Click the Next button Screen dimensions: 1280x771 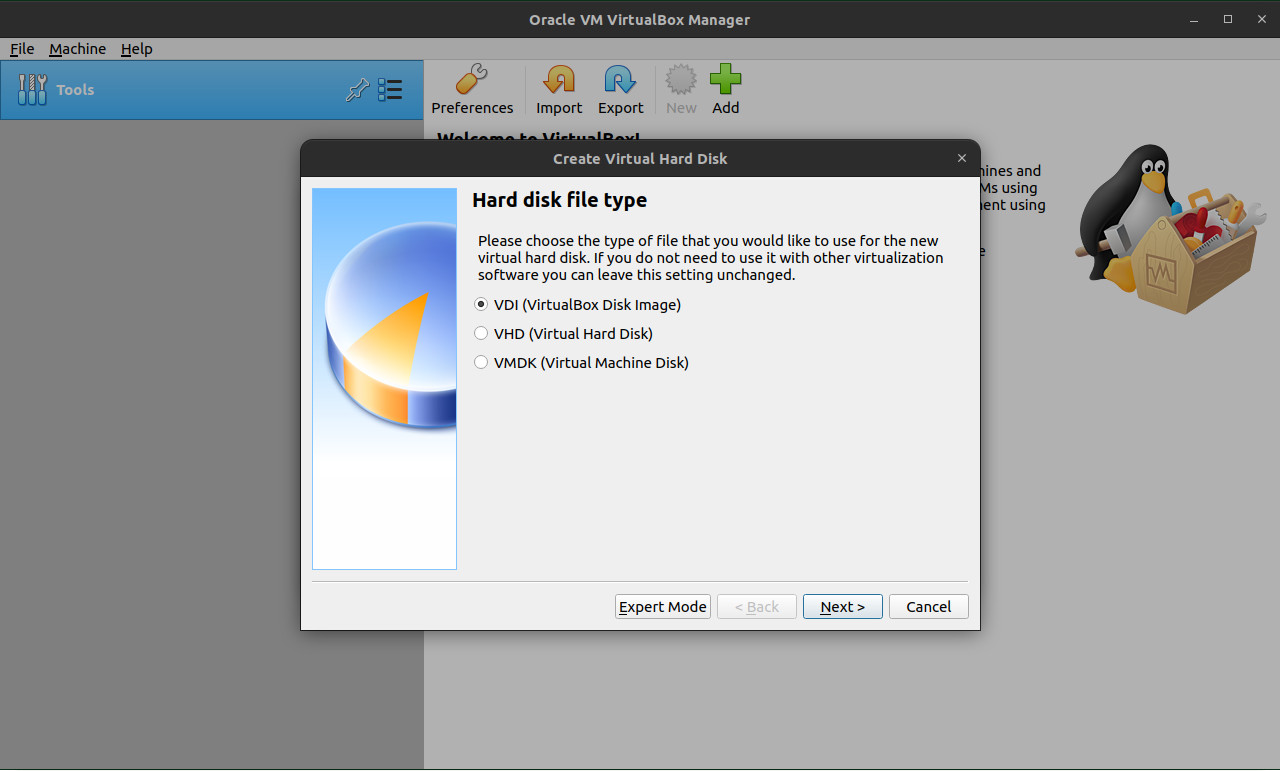tap(843, 607)
